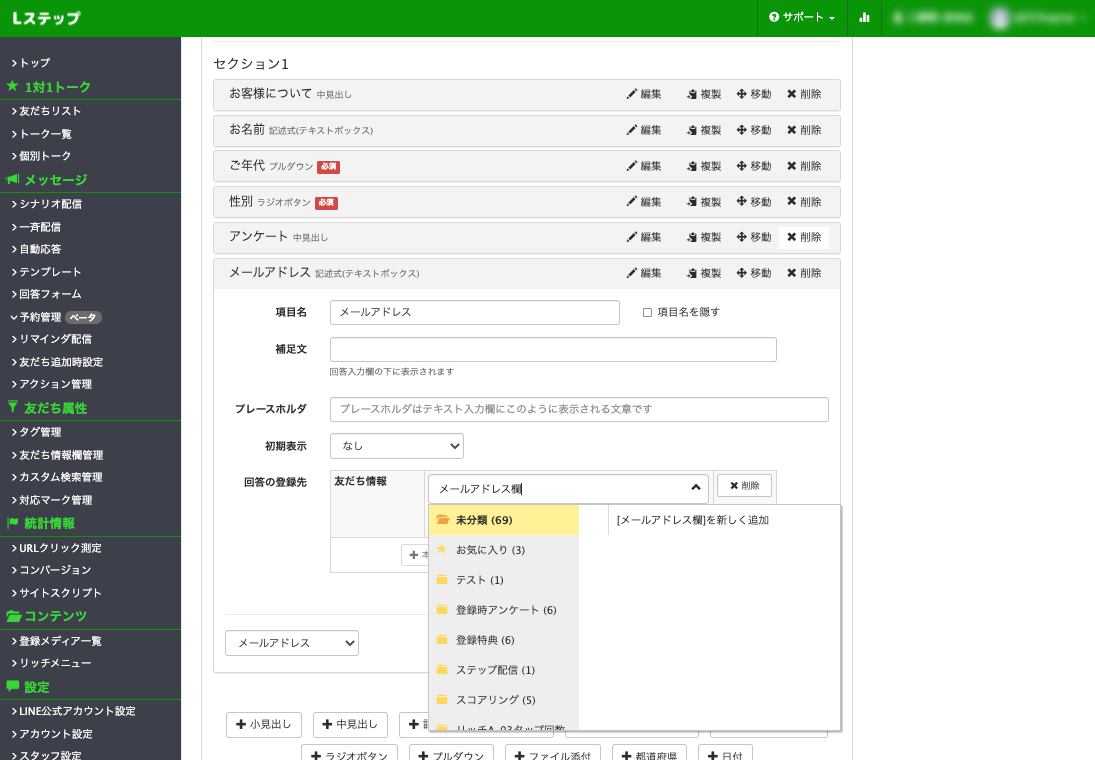Go to 友だちリスト in the sidebar
Viewport: 1095px width, 760px height.
tap(50, 111)
